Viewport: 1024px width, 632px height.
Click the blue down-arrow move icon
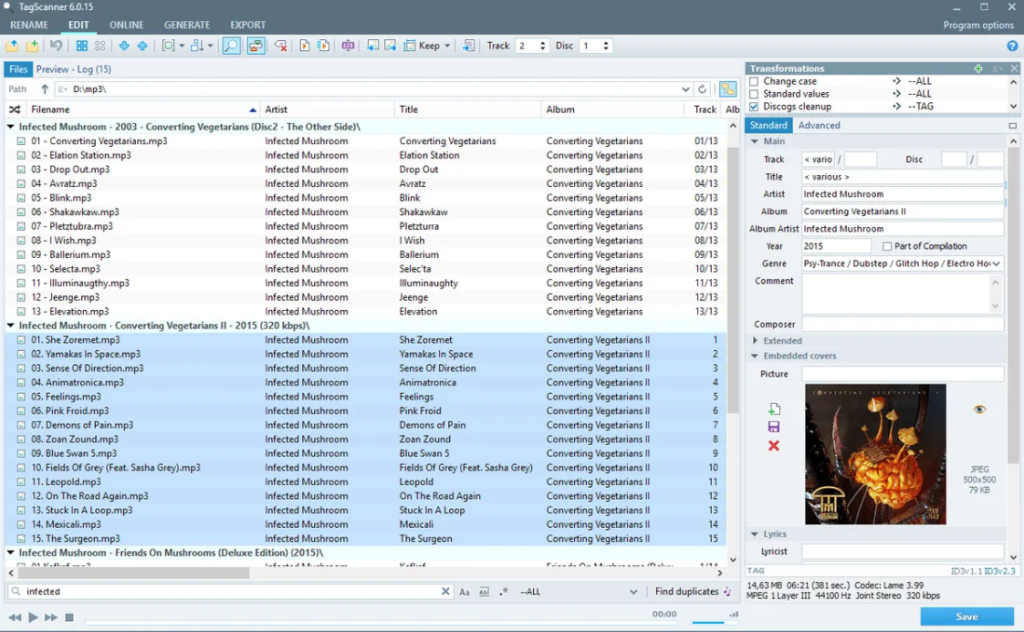pyautogui.click(x=123, y=46)
